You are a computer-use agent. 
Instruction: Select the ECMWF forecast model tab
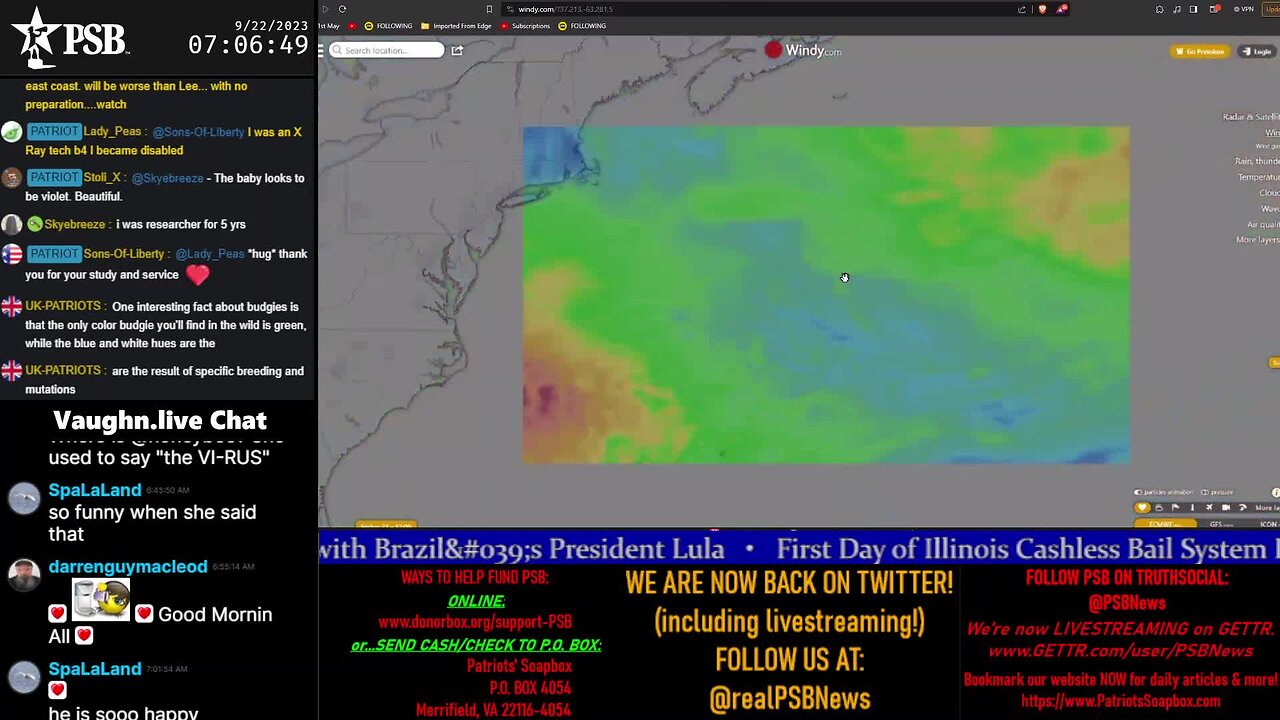[1166, 523]
